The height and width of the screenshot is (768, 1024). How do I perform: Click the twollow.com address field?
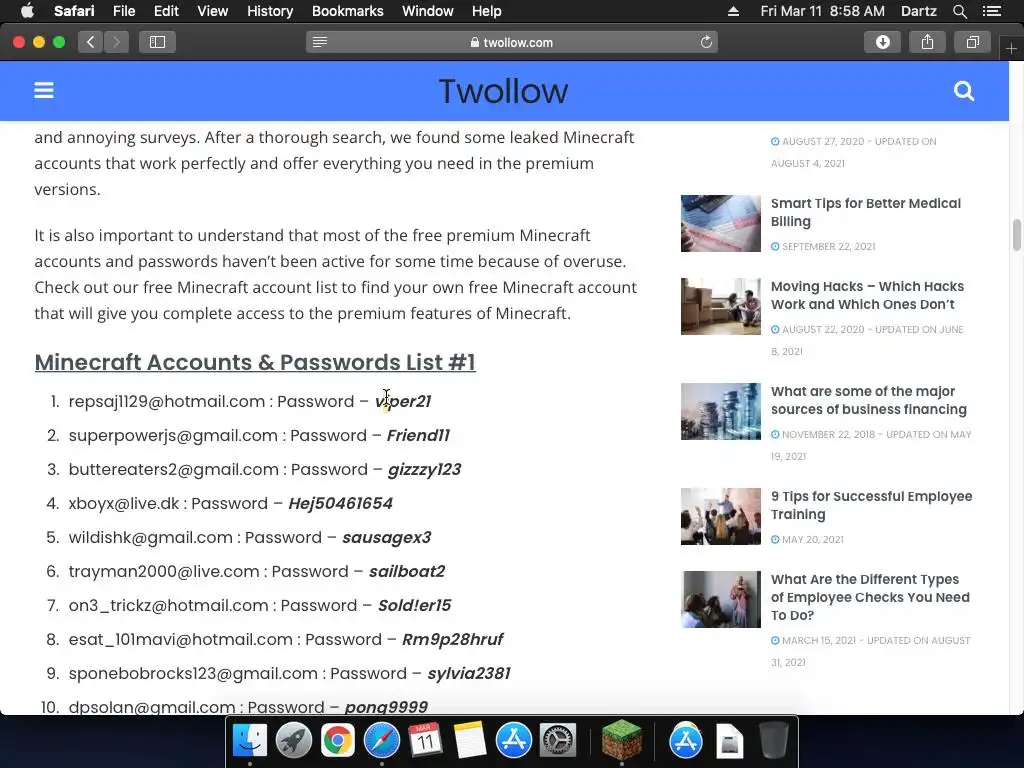tap(511, 42)
